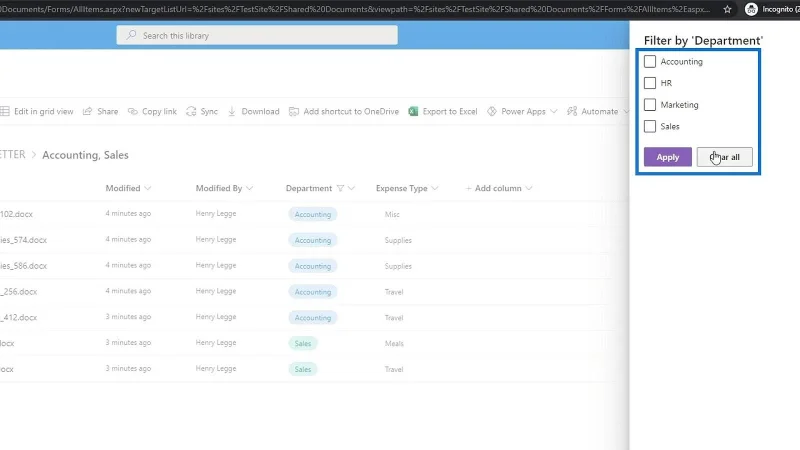Click the Accounting tag in the _412.docx row
This screenshot has width=800, height=450.
(x=313, y=317)
